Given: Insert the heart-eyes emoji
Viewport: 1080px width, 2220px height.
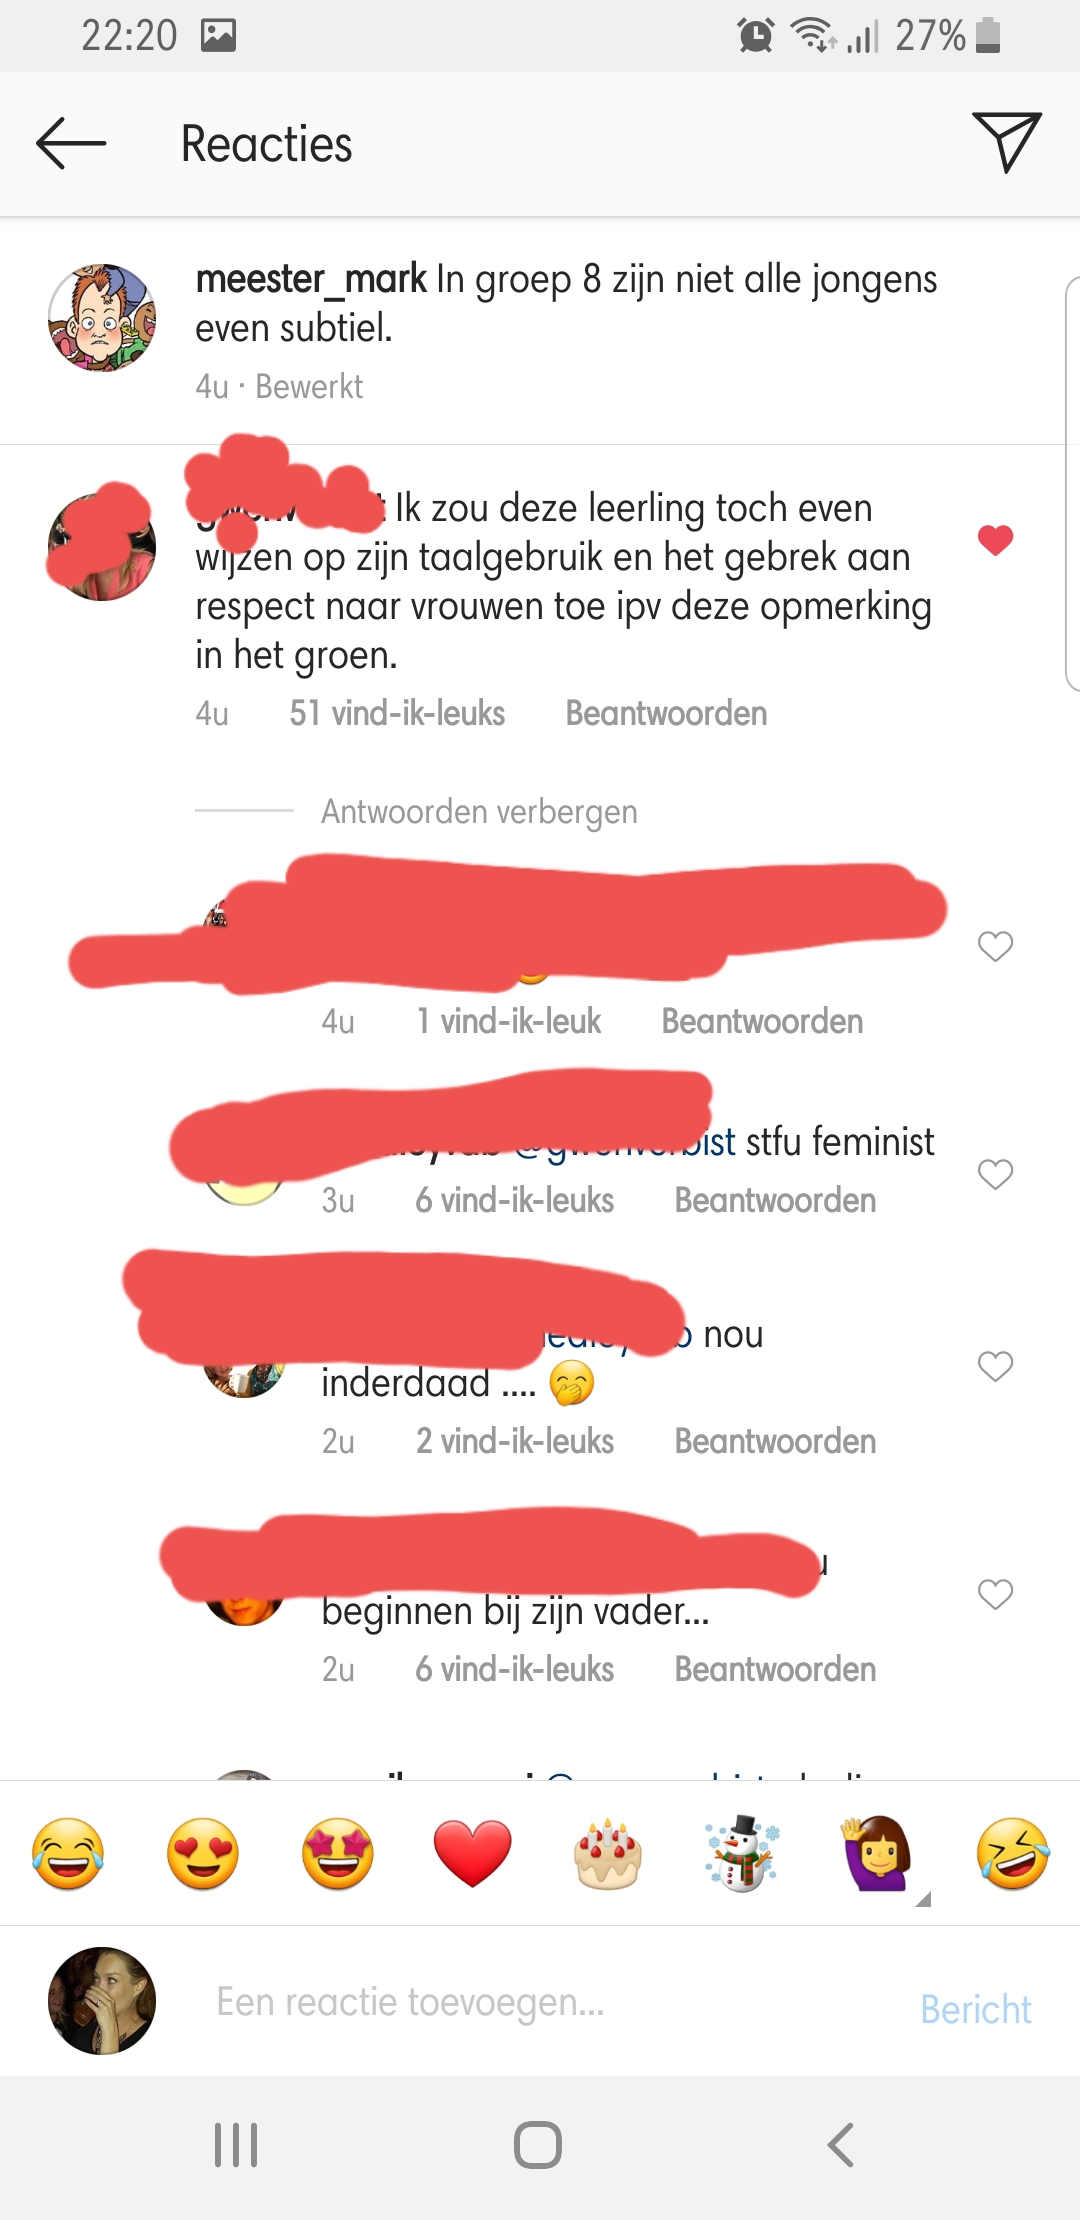Looking at the screenshot, I should point(203,1853).
